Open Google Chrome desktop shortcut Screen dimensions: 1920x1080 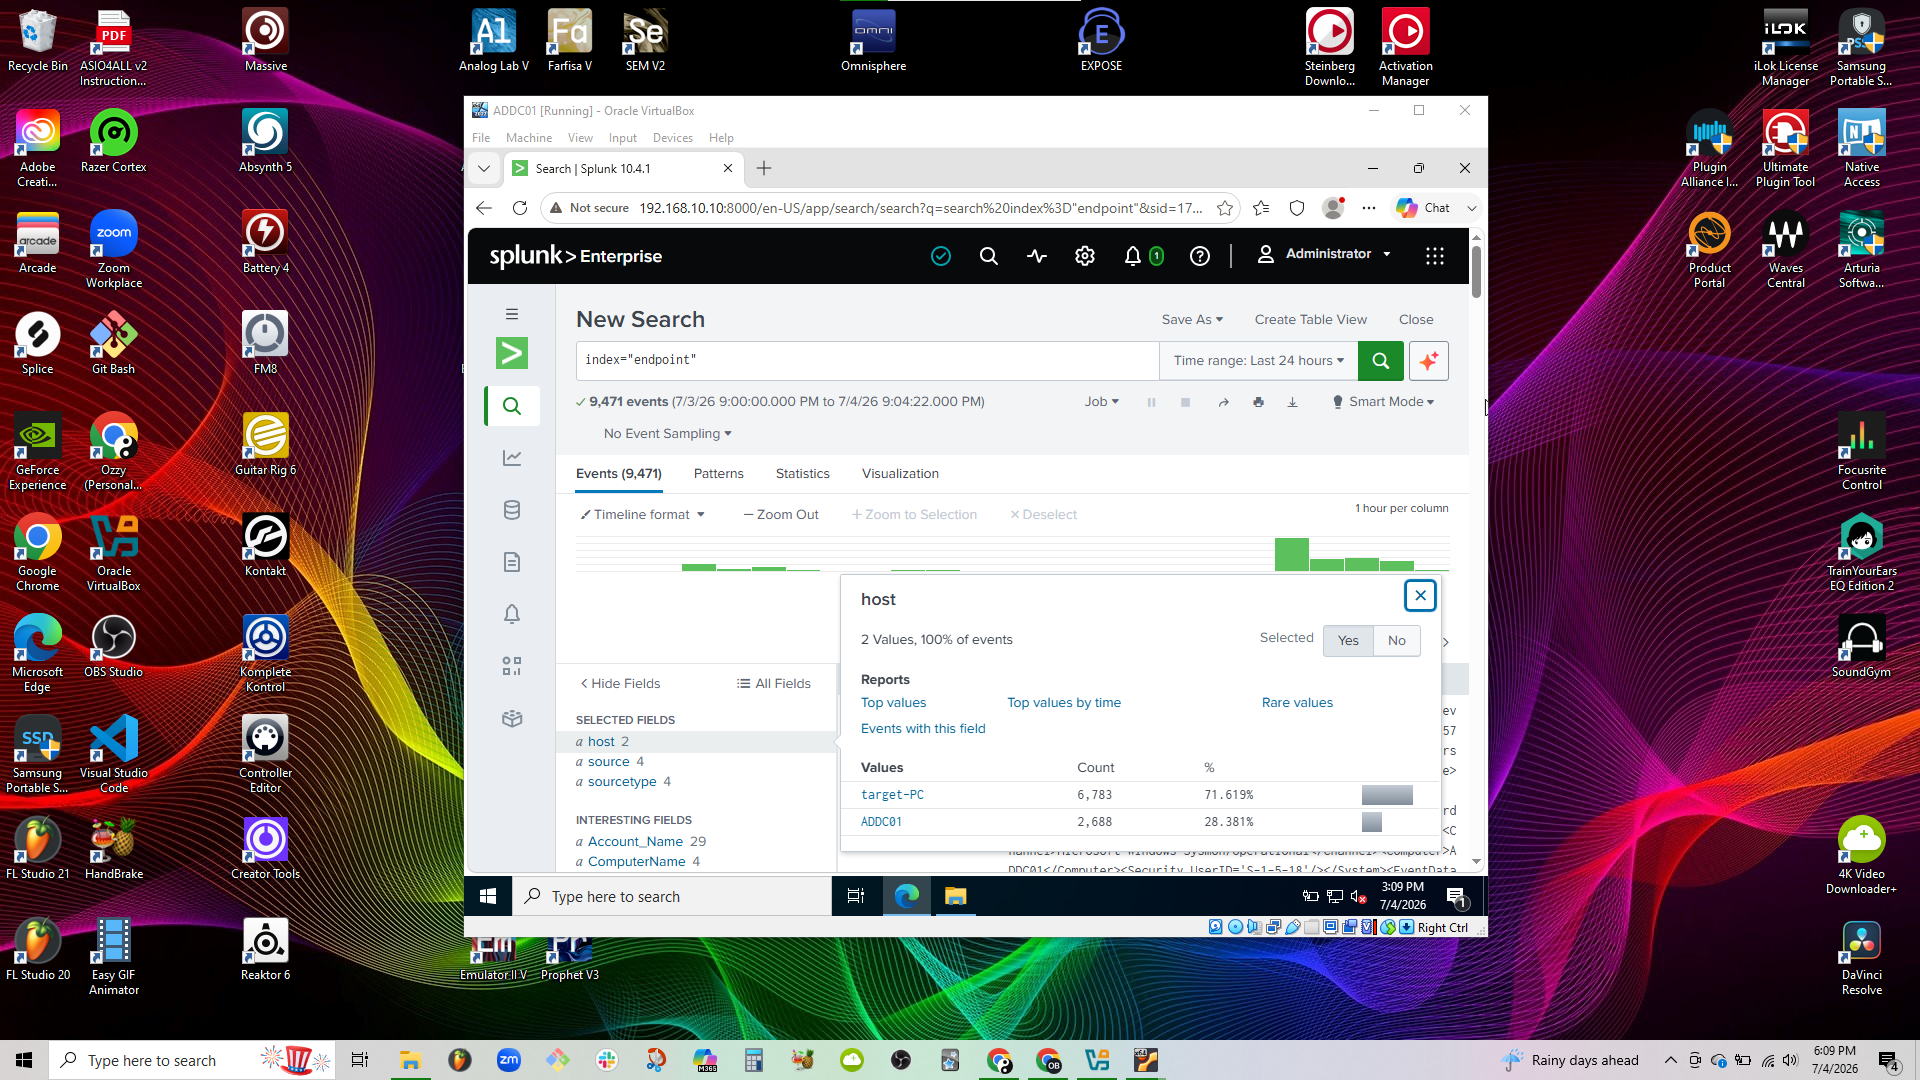(x=38, y=553)
